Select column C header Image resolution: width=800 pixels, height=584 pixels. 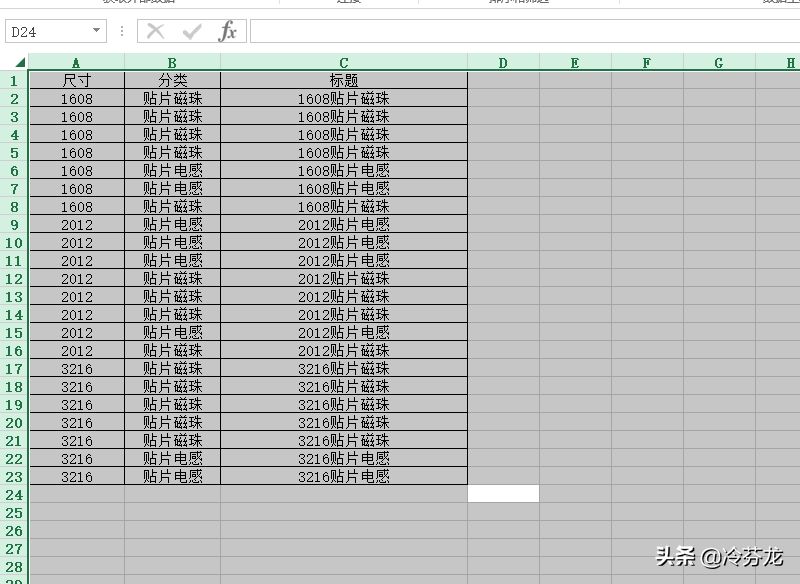tap(344, 63)
